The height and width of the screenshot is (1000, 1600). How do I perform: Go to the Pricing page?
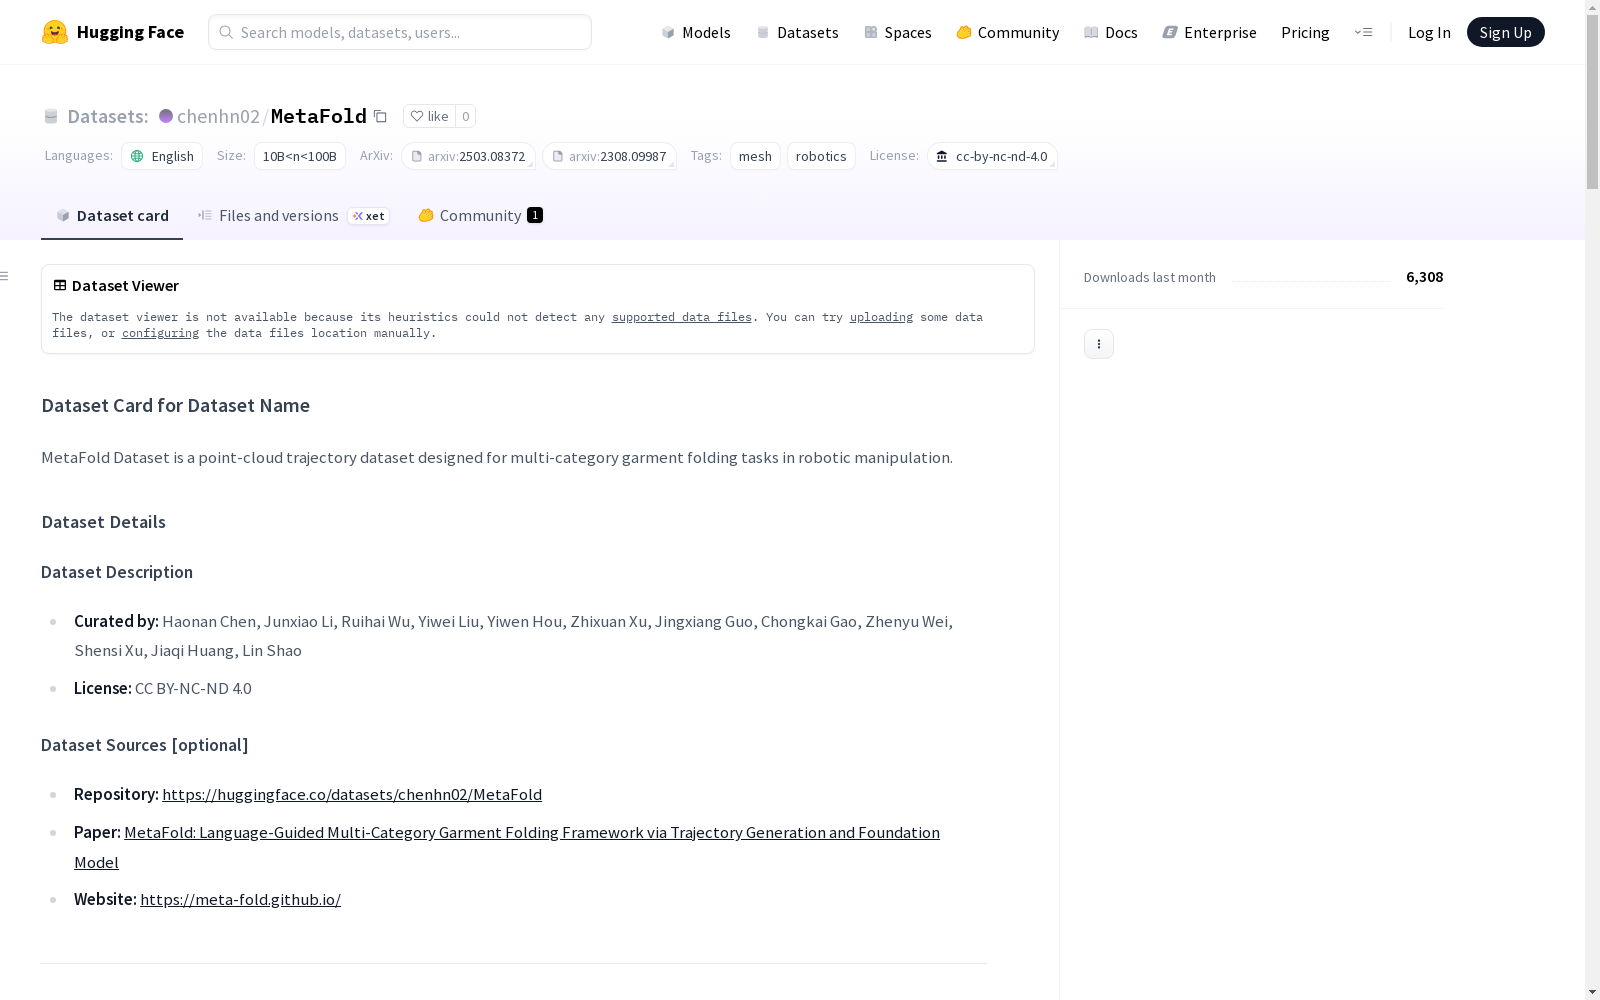click(x=1305, y=32)
